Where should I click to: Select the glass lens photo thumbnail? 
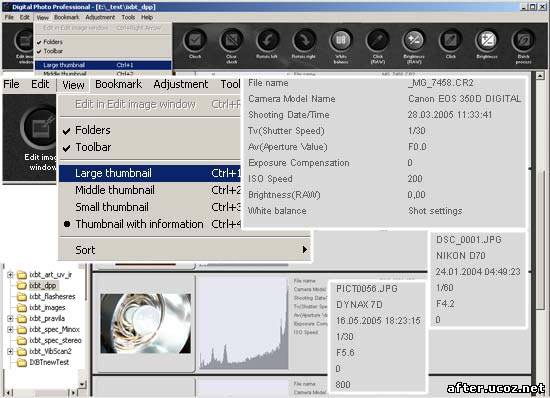[x=146, y=323]
